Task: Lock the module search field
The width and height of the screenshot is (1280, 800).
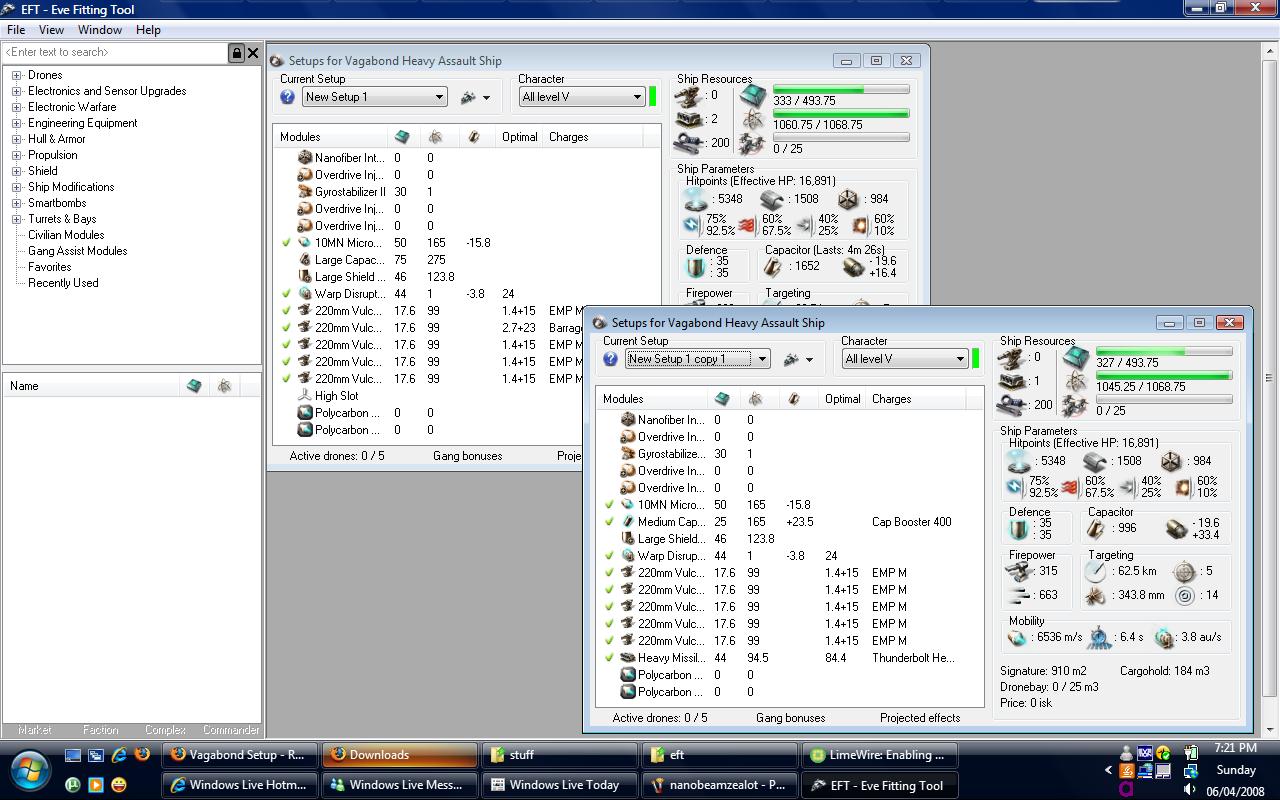Action: [x=237, y=53]
